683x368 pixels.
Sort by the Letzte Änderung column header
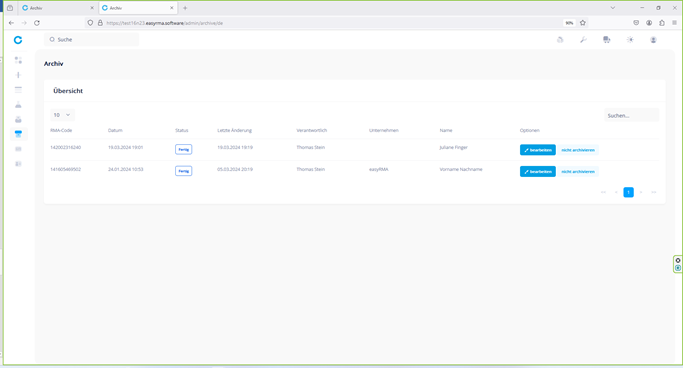point(234,130)
